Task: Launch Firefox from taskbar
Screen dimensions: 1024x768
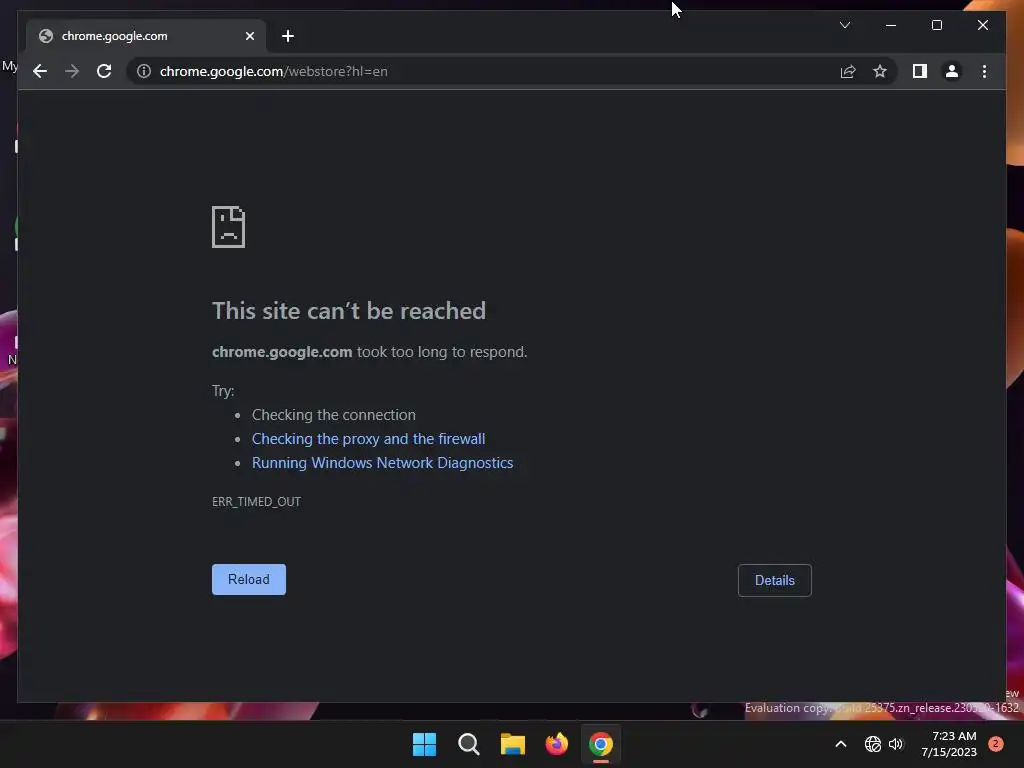Action: pyautogui.click(x=557, y=744)
